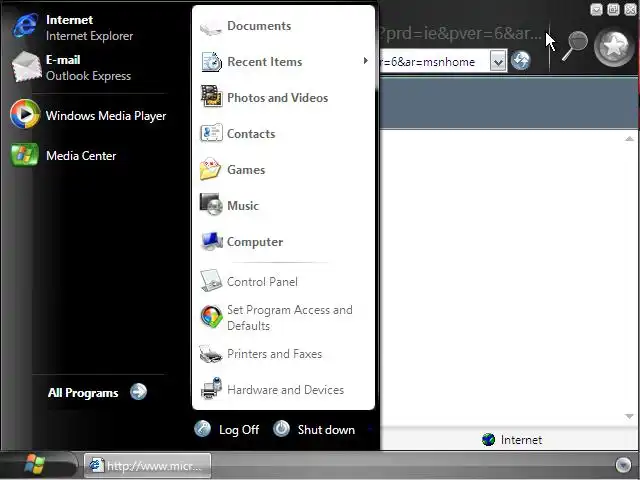Click the Music icon
This screenshot has width=640, height=480.
(211, 204)
